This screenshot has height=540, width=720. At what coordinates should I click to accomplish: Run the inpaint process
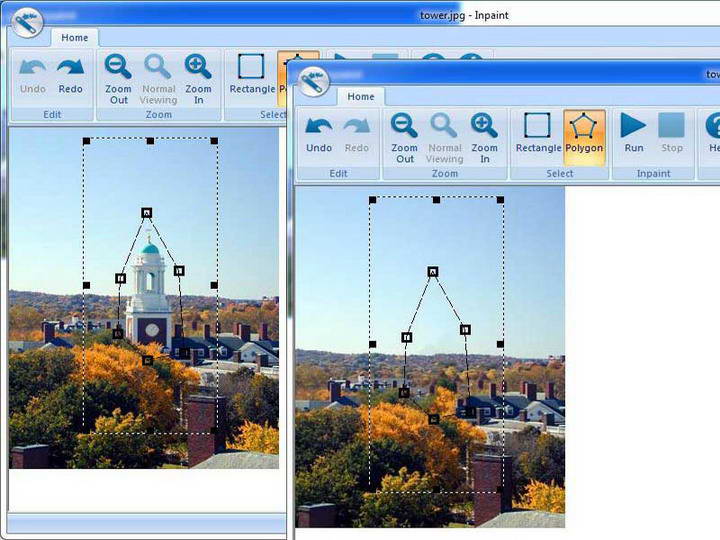click(x=634, y=134)
